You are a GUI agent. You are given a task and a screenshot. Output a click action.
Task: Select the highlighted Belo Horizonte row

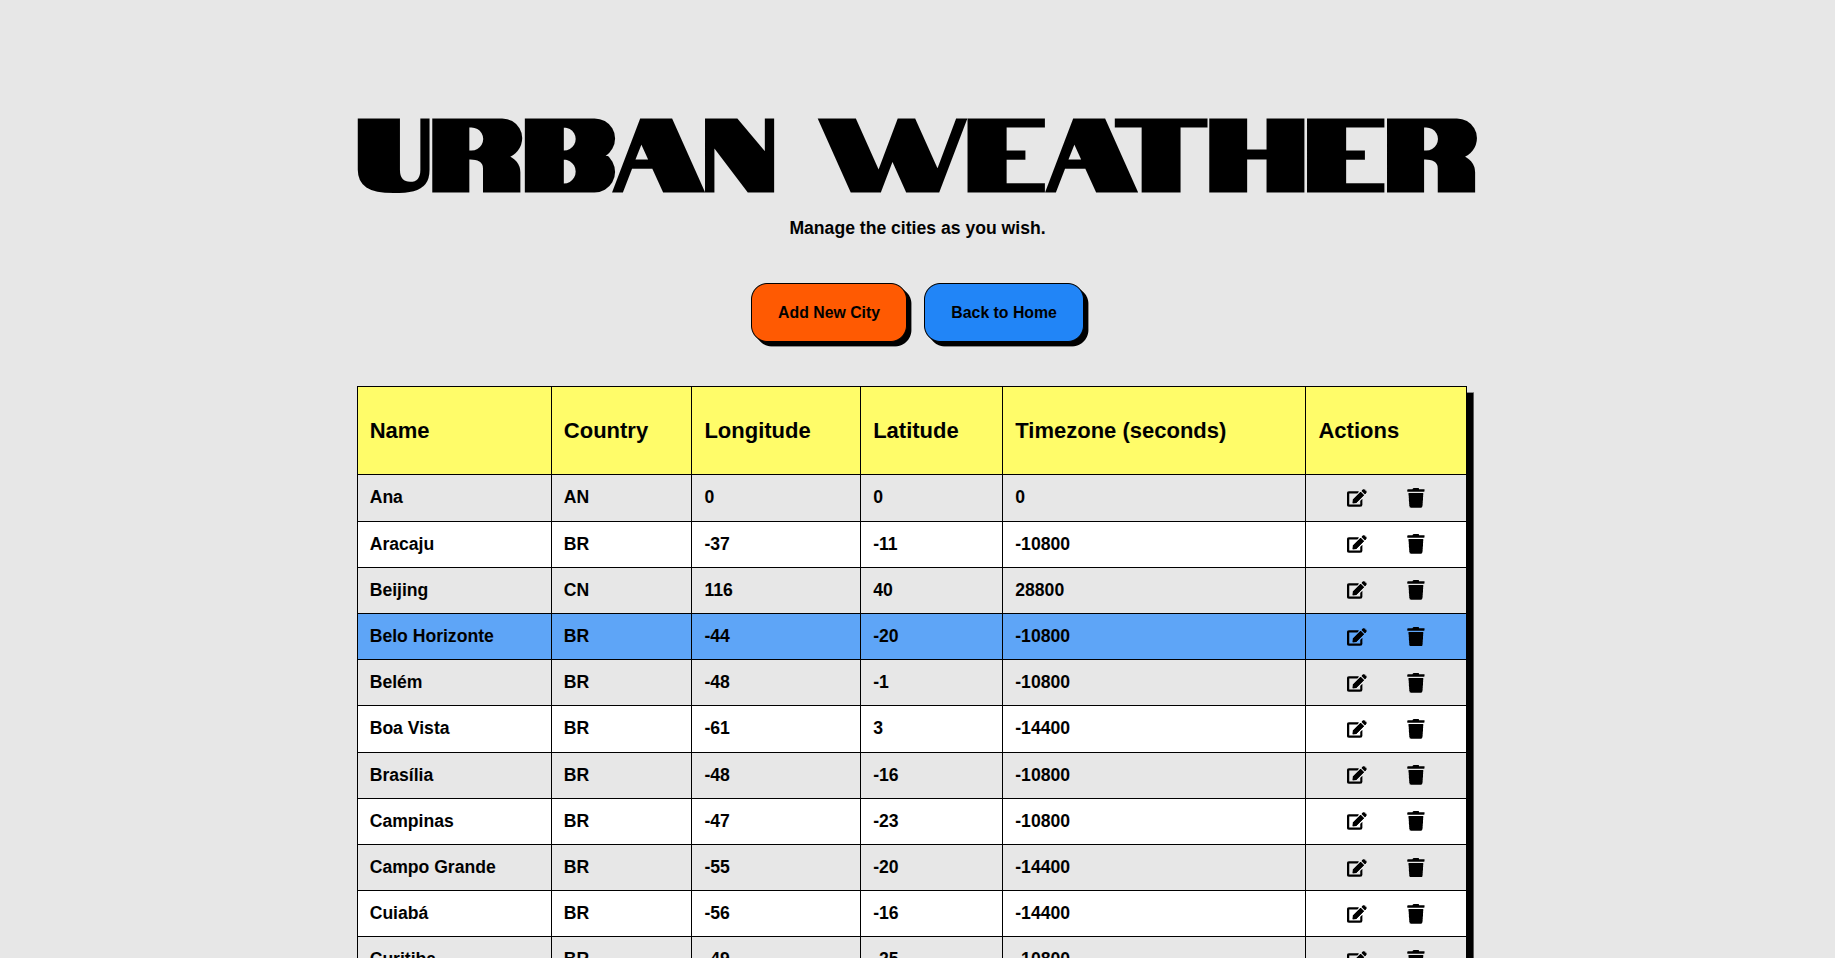[700, 636]
